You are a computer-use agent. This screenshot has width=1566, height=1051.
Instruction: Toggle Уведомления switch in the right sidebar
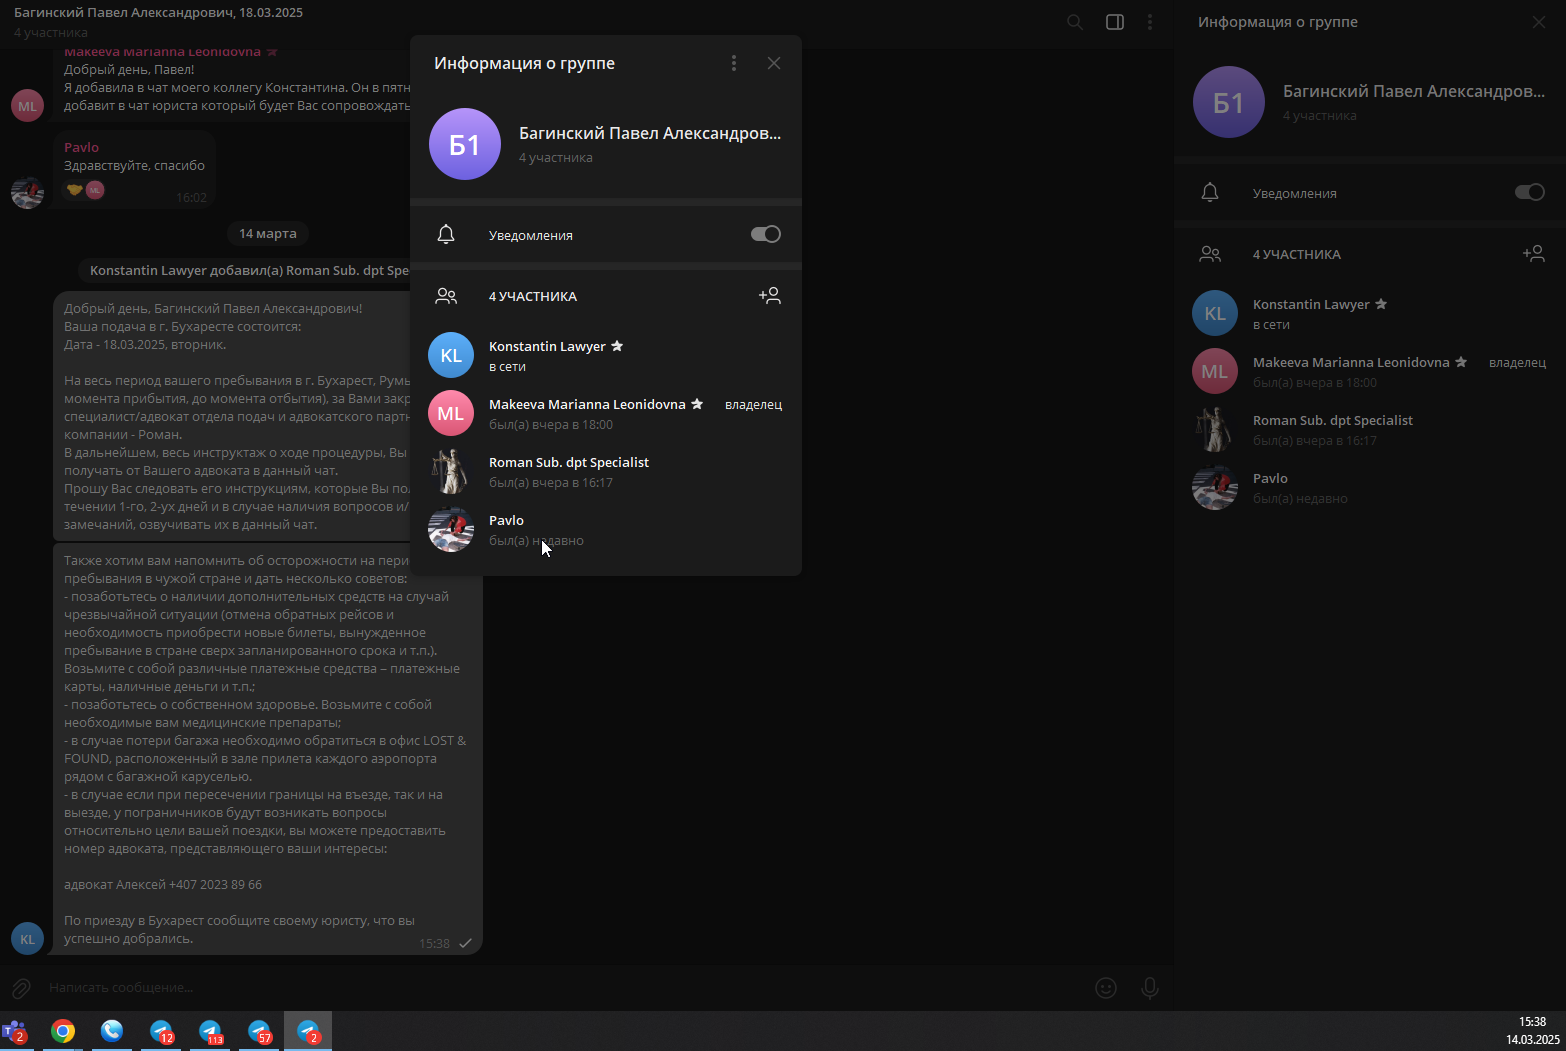(x=1530, y=192)
